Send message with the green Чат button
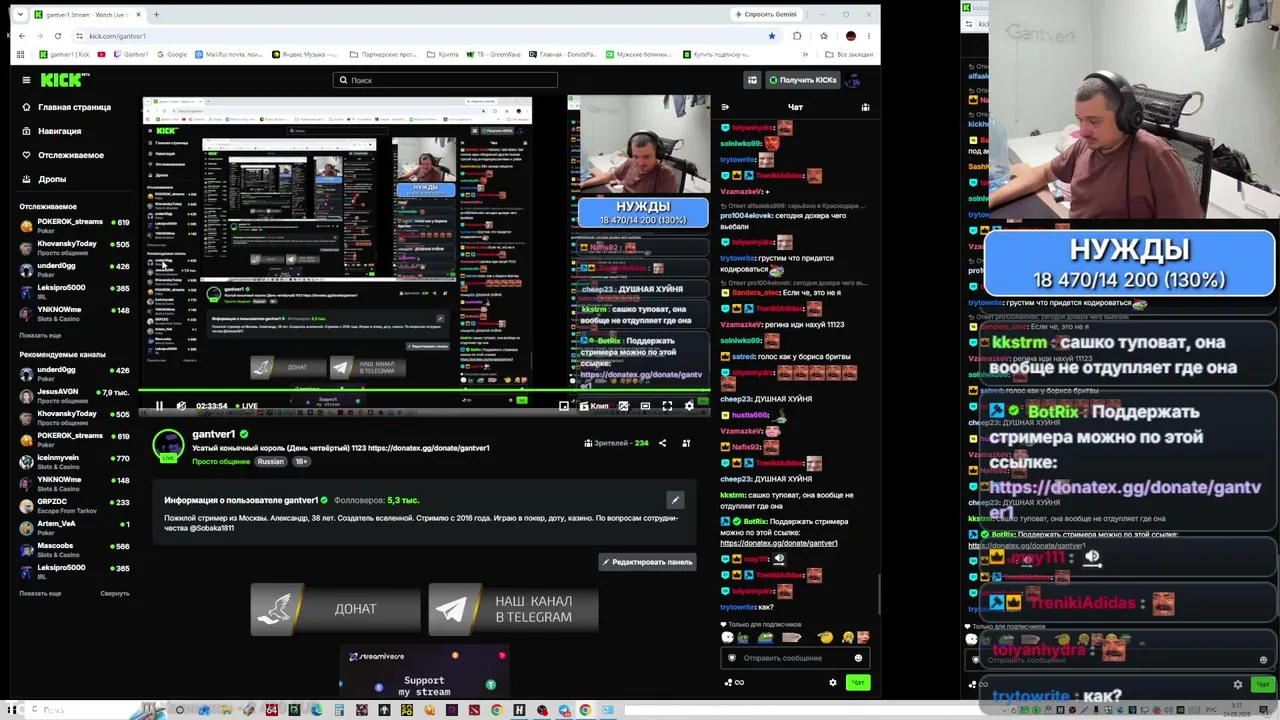 tap(857, 682)
